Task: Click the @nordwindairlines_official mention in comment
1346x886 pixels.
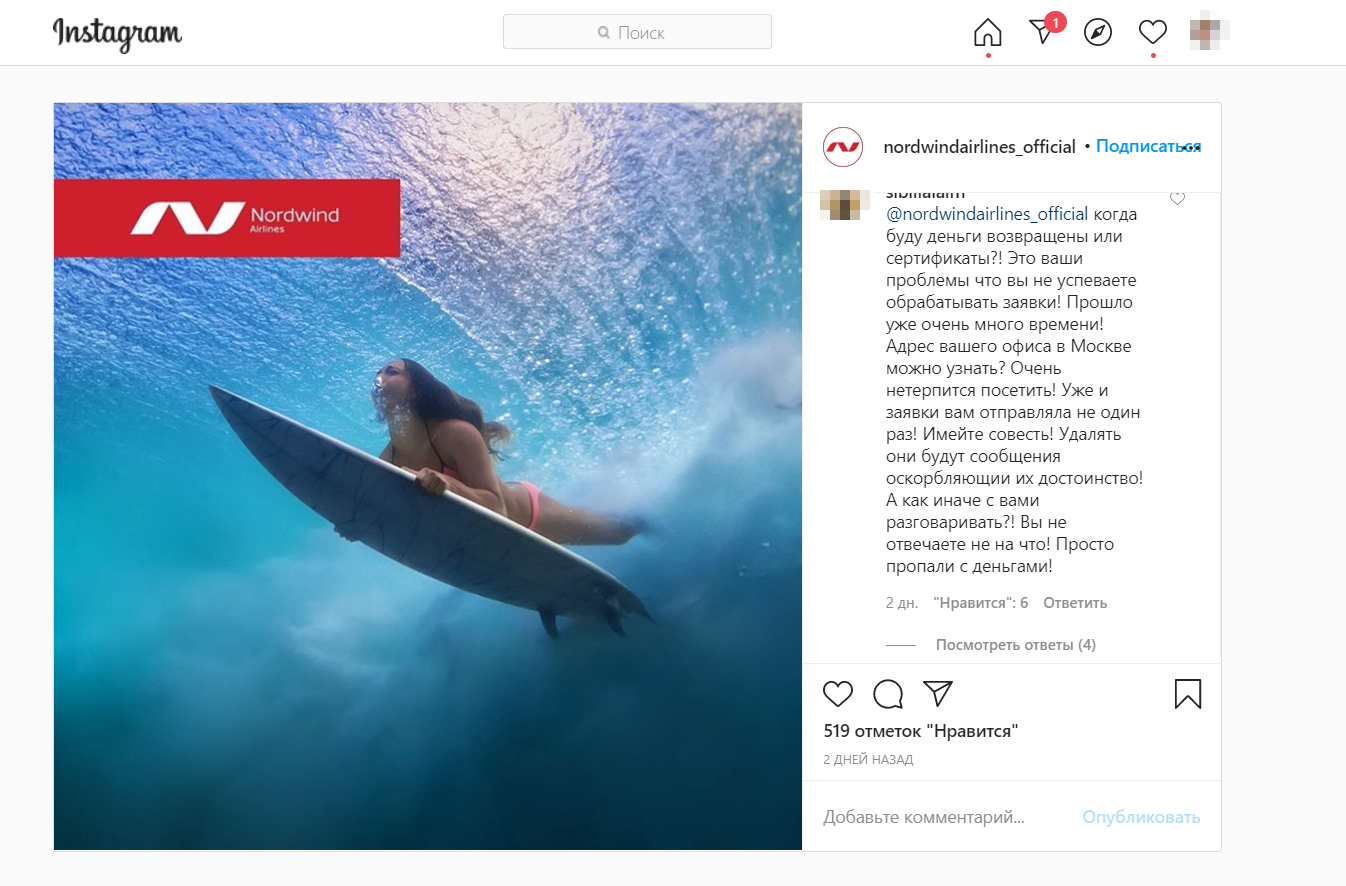Action: (x=987, y=214)
